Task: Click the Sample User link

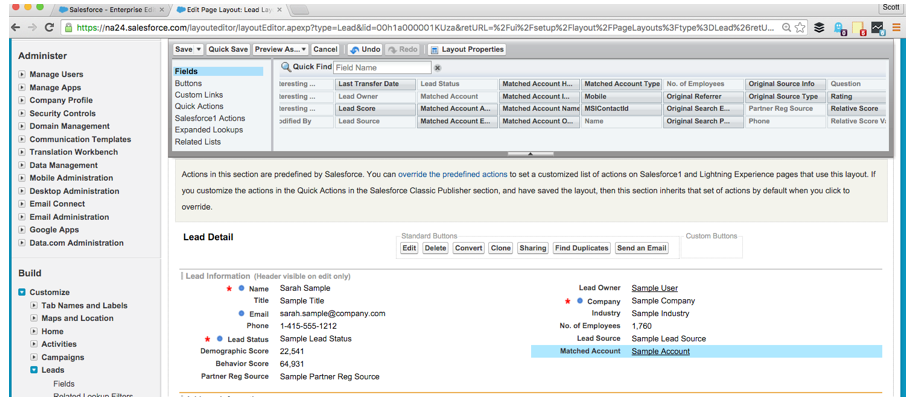Action: tap(654, 288)
